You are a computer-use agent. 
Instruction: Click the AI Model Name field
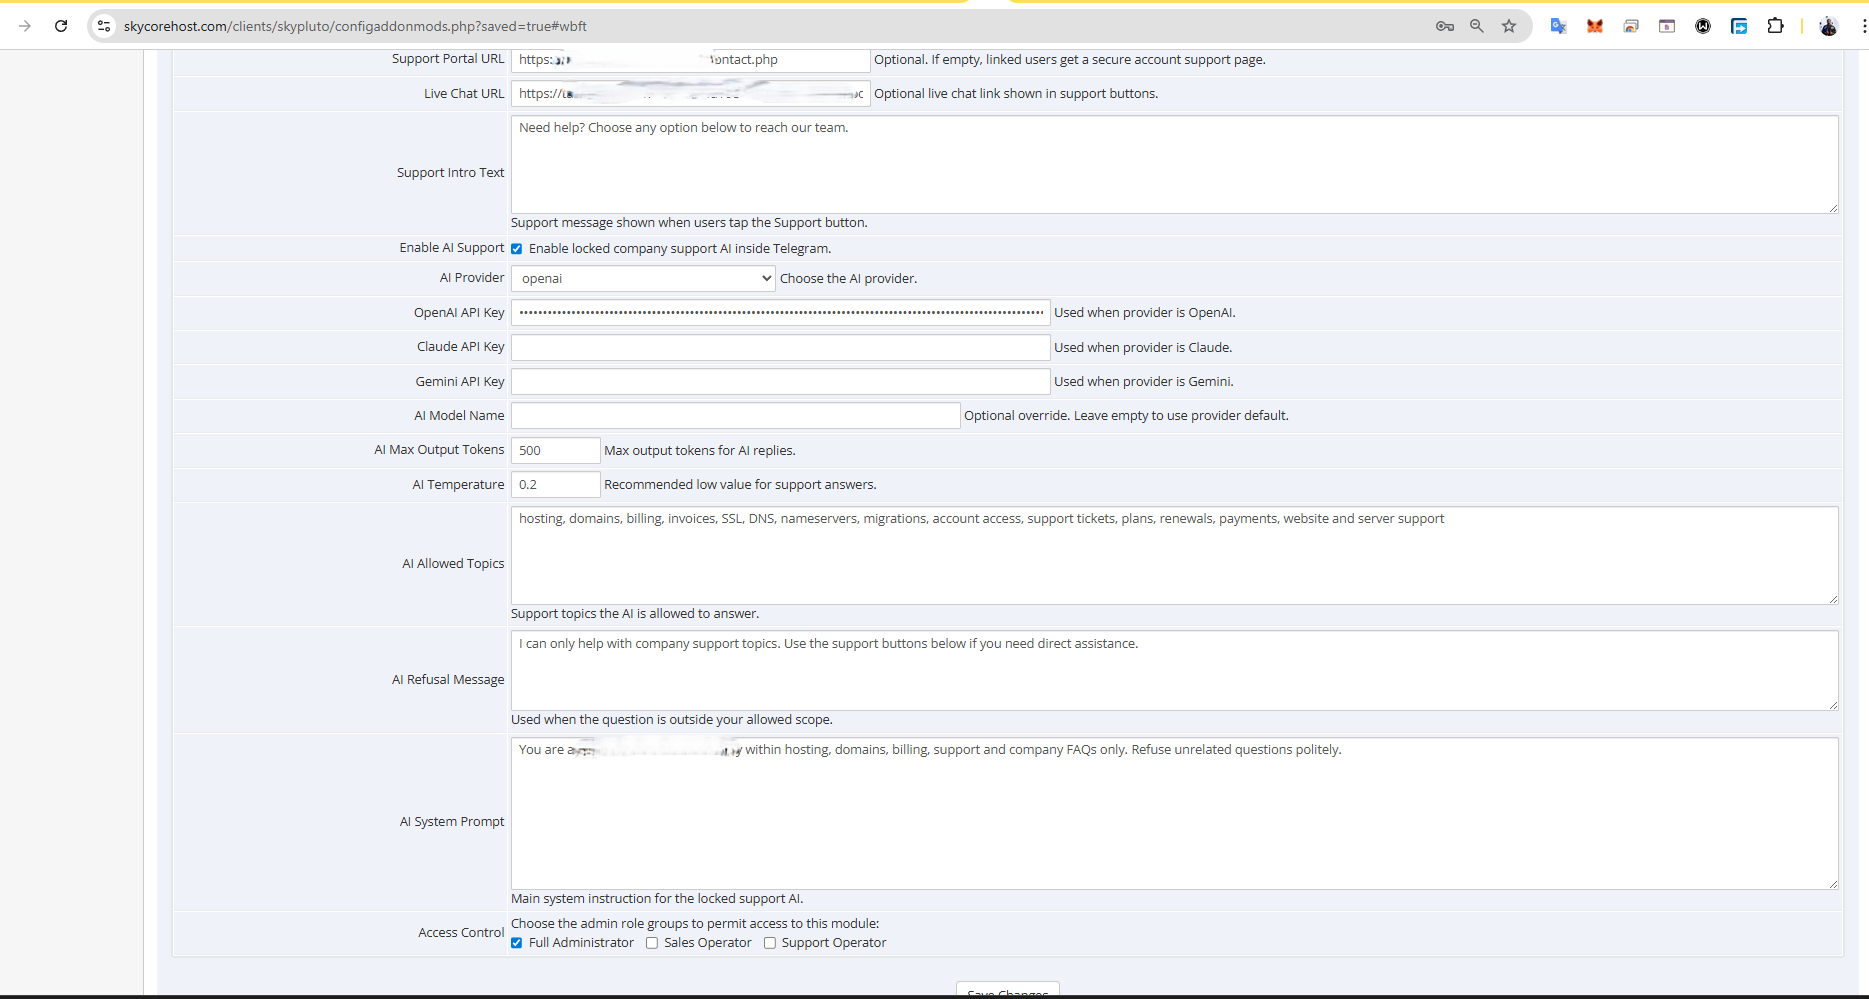pos(735,415)
